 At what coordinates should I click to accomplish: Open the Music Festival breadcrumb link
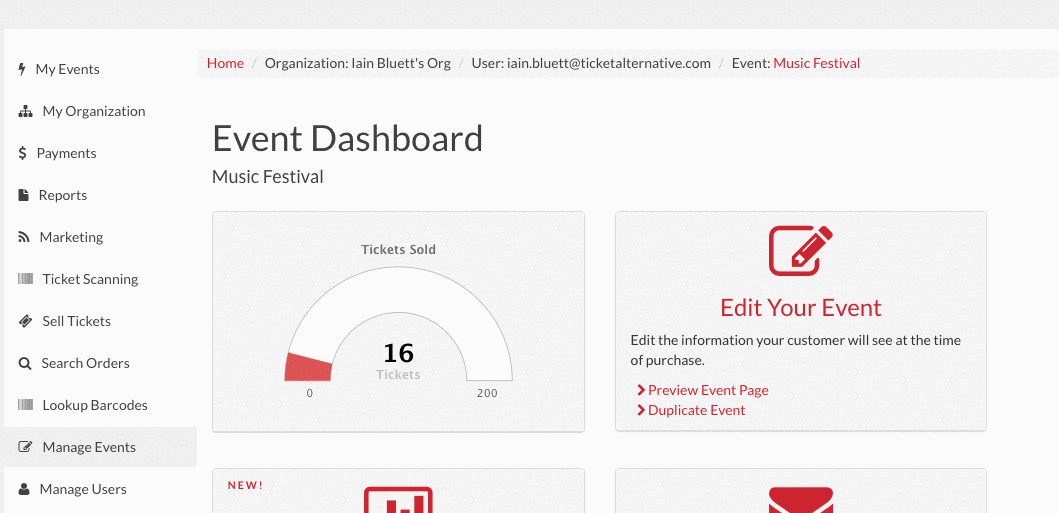coord(817,63)
